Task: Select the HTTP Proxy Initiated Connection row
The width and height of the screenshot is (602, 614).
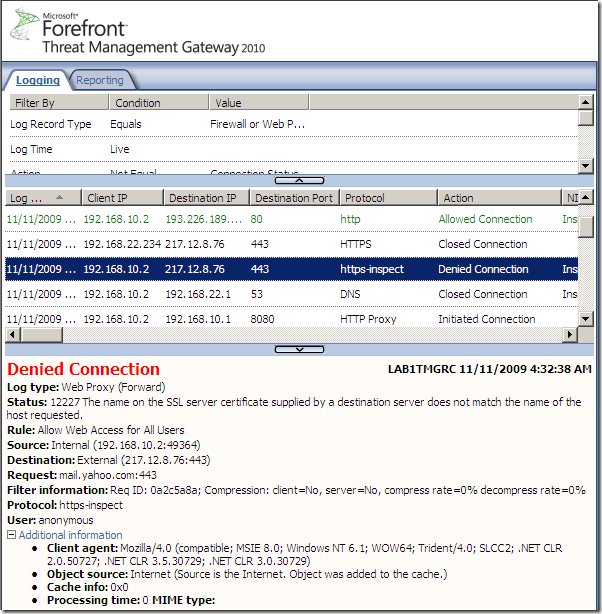Action: point(291,319)
